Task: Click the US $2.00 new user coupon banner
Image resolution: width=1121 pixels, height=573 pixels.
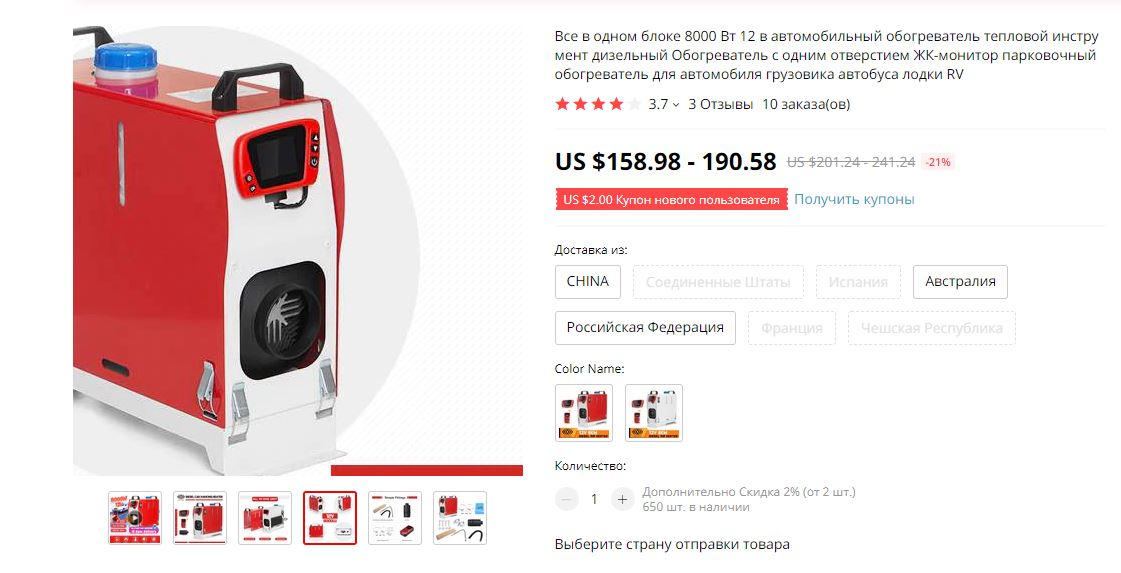Action: pyautogui.click(x=671, y=200)
